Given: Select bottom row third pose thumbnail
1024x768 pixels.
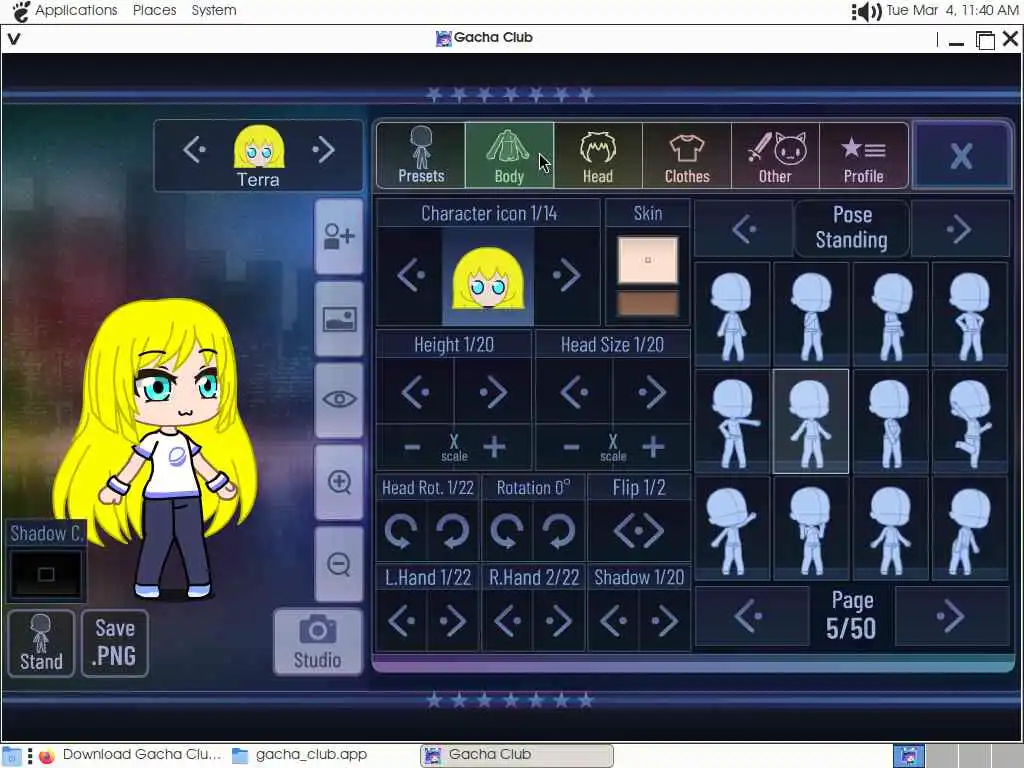Looking at the screenshot, I should click(x=890, y=529).
